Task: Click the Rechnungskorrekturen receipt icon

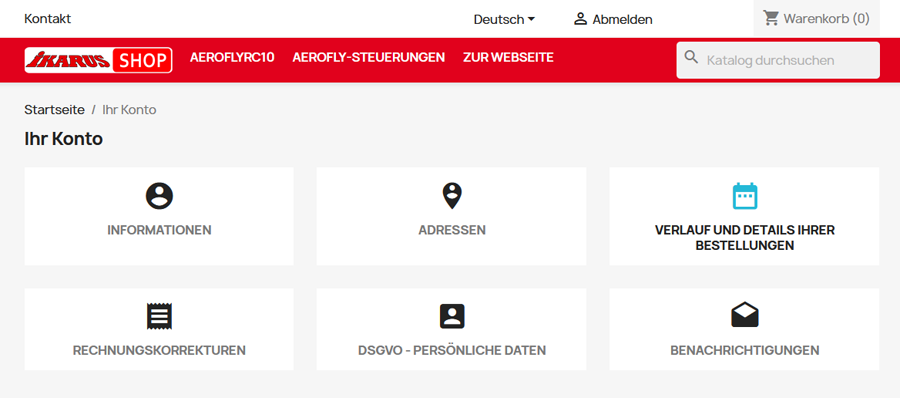Action: click(159, 316)
